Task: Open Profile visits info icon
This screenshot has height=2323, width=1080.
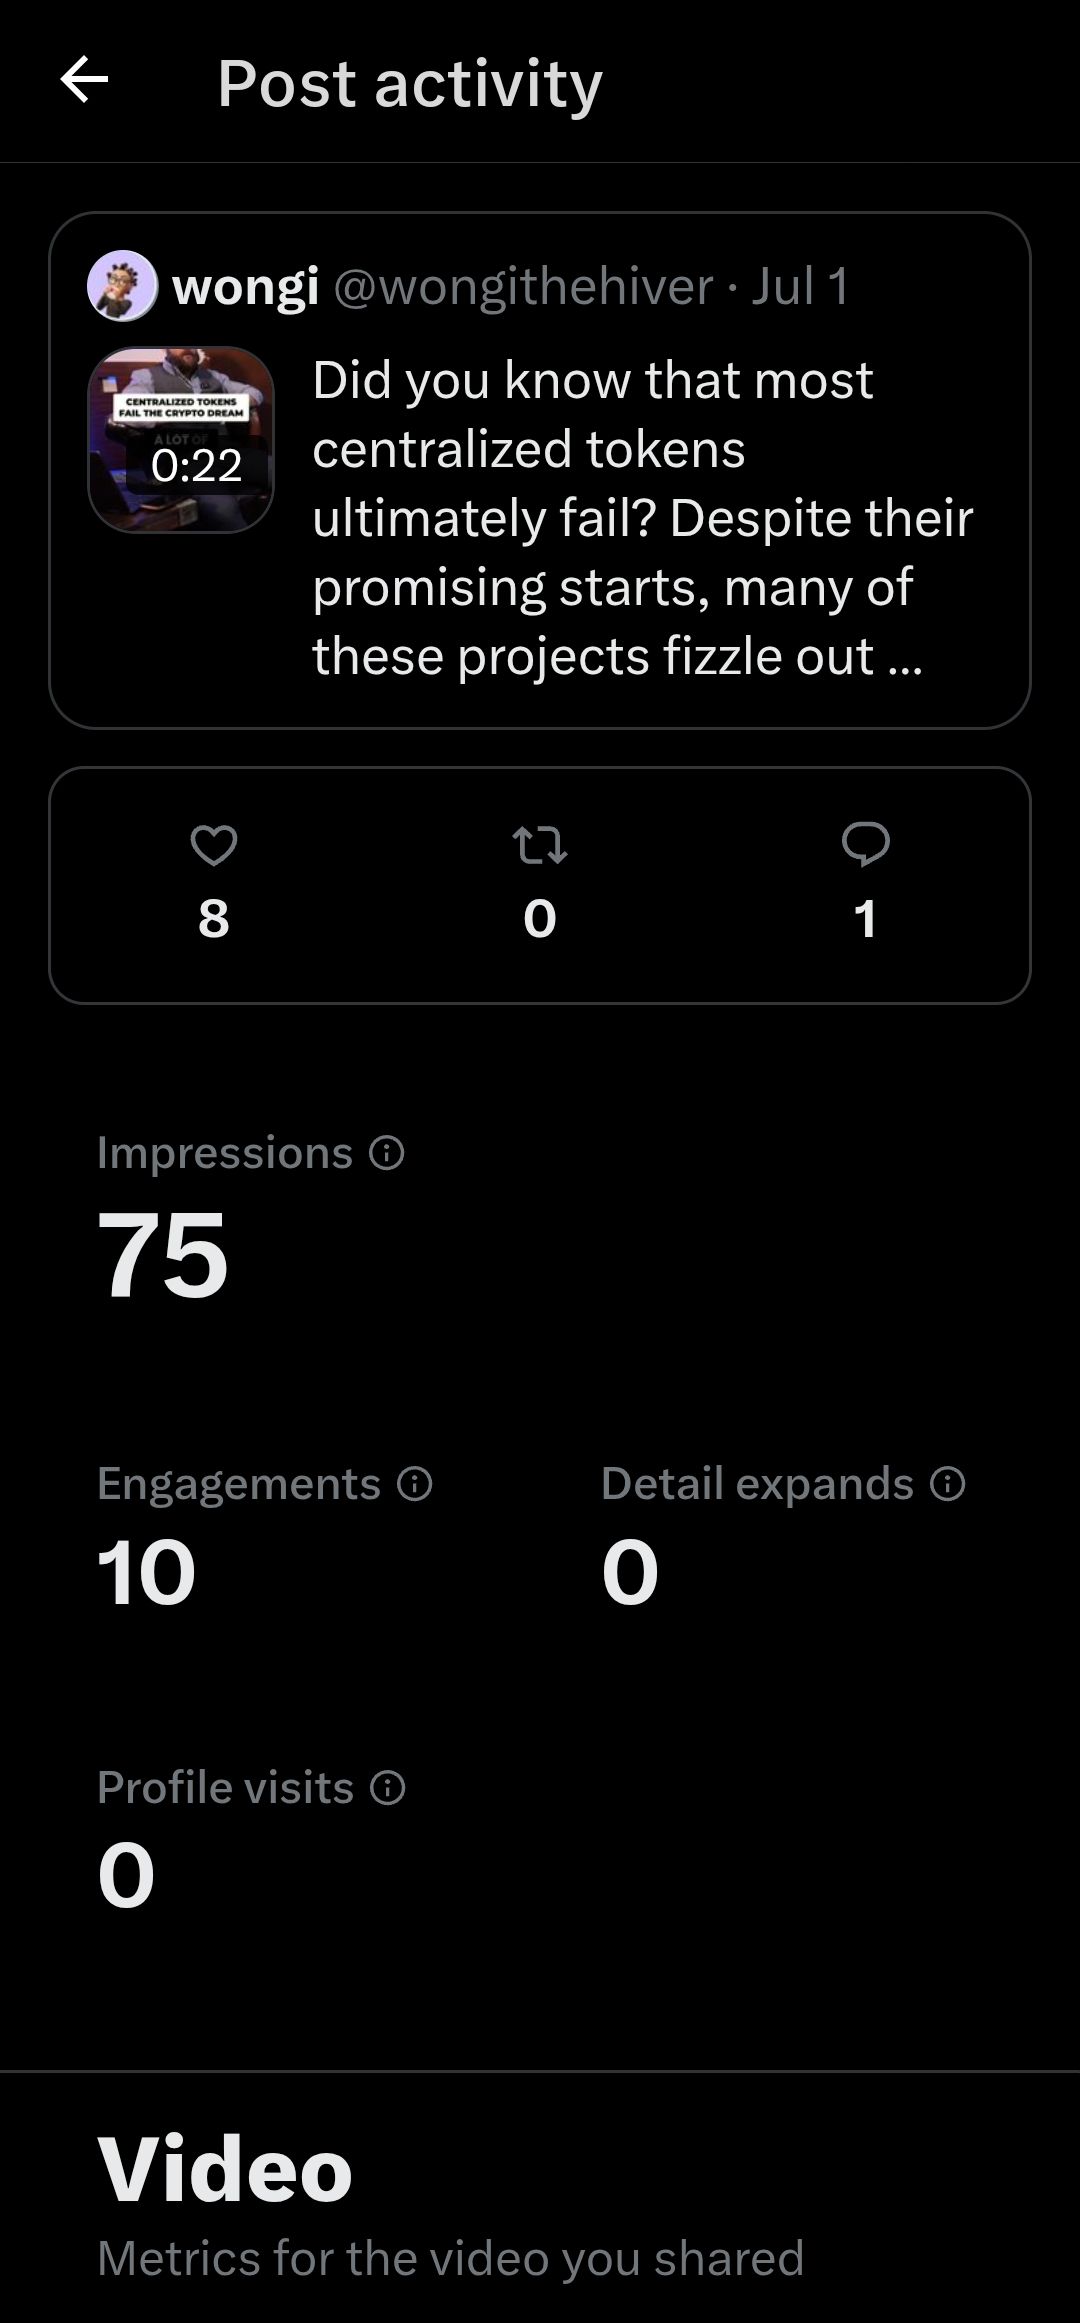Action: point(388,1788)
